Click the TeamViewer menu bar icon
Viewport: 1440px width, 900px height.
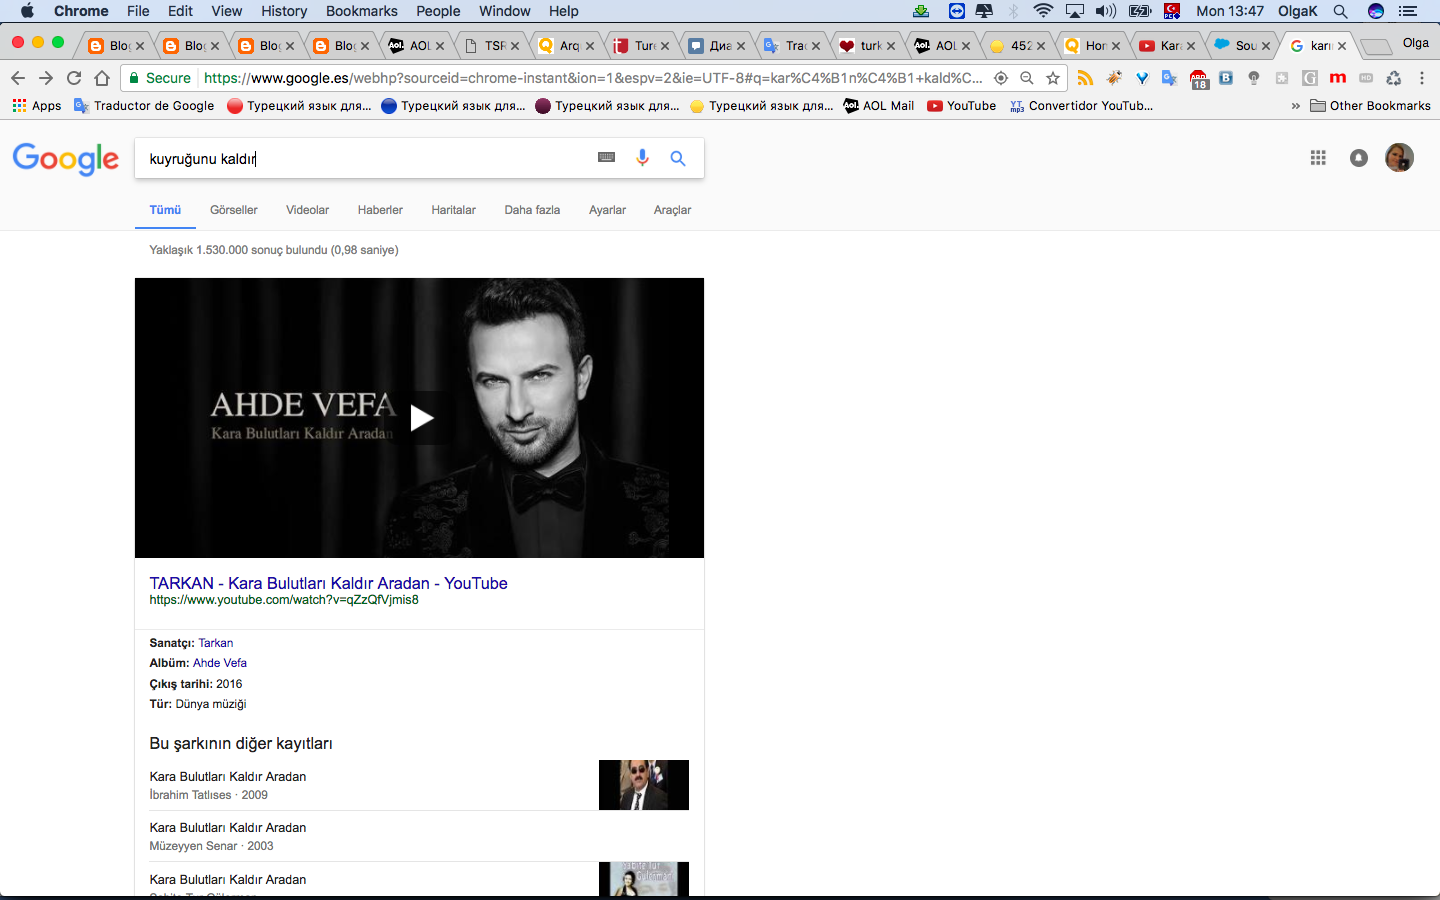click(957, 11)
